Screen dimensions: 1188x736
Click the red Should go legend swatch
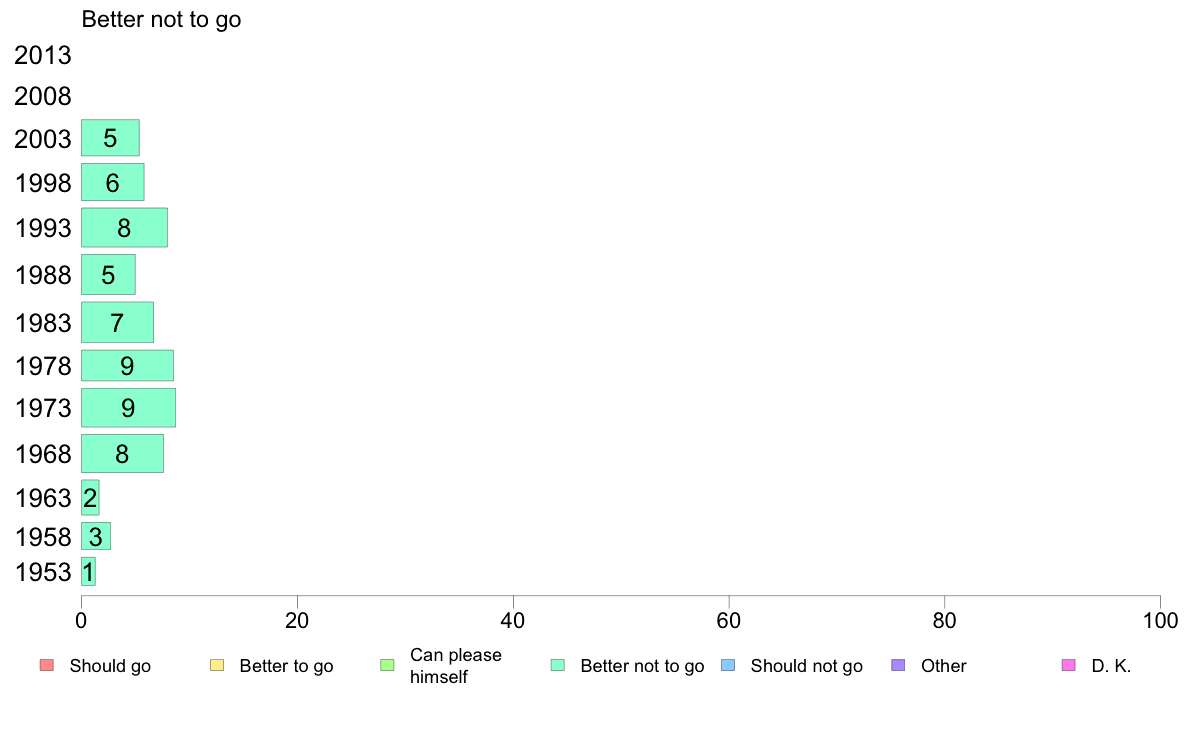pos(47,666)
